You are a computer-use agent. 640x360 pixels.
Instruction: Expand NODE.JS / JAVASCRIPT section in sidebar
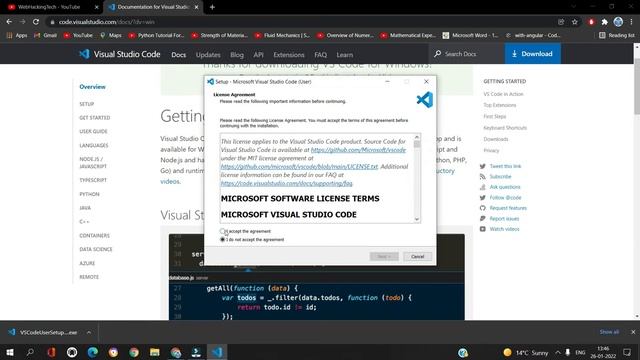[93, 163]
